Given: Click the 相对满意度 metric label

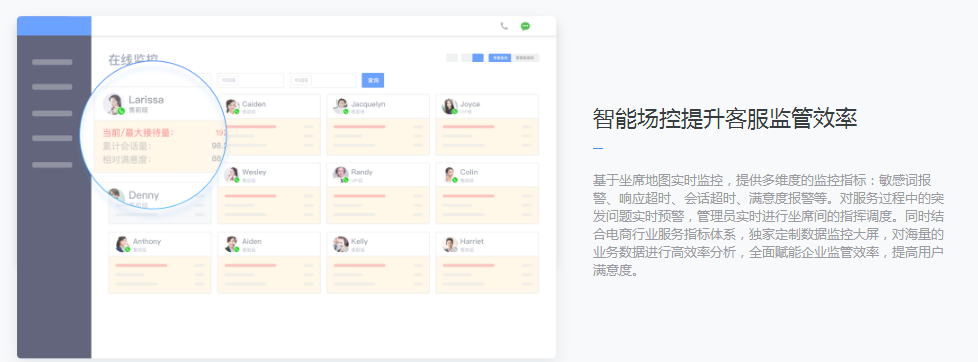Looking at the screenshot, I should 127,159.
